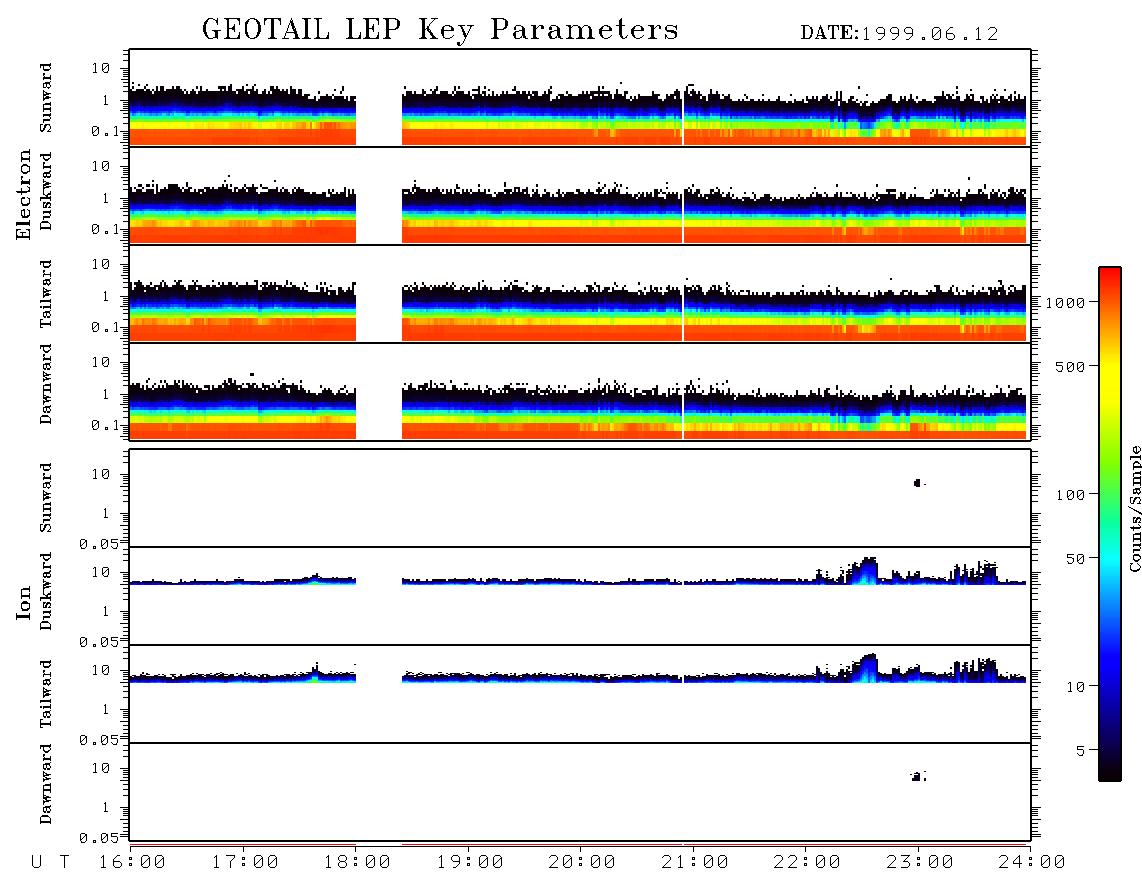Viewport: 1142px width, 880px height.
Task: Click the 500 color bar tick label
Action: pyautogui.click(x=1070, y=366)
